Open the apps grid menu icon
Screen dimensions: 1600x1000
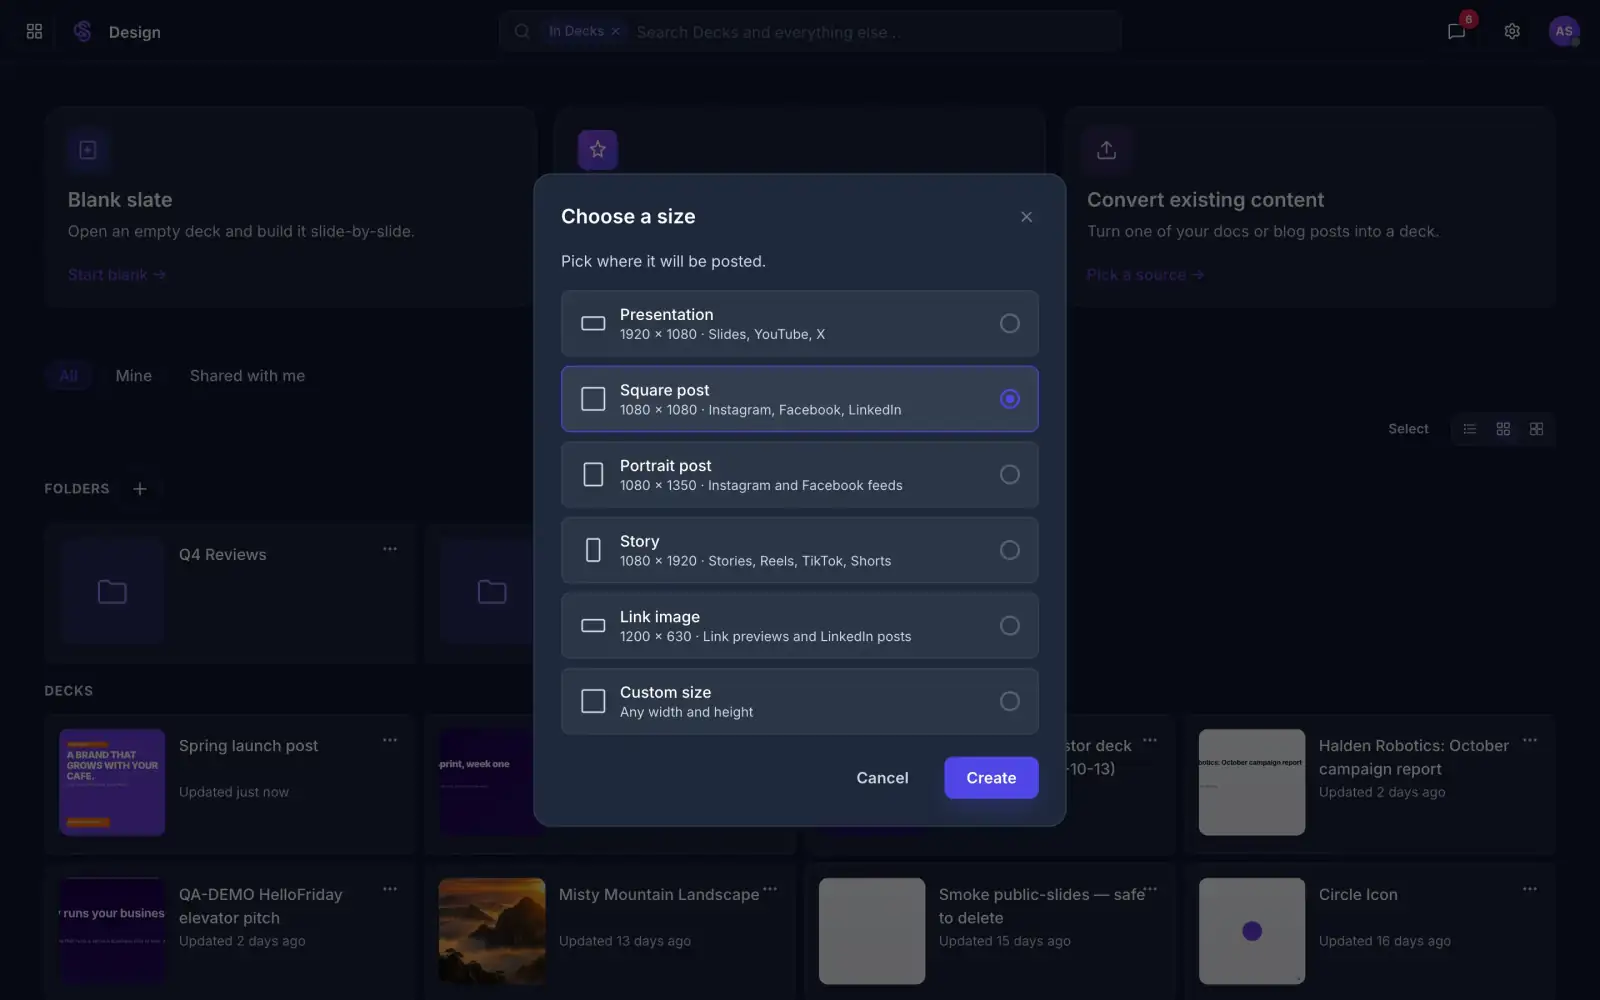click(x=34, y=32)
